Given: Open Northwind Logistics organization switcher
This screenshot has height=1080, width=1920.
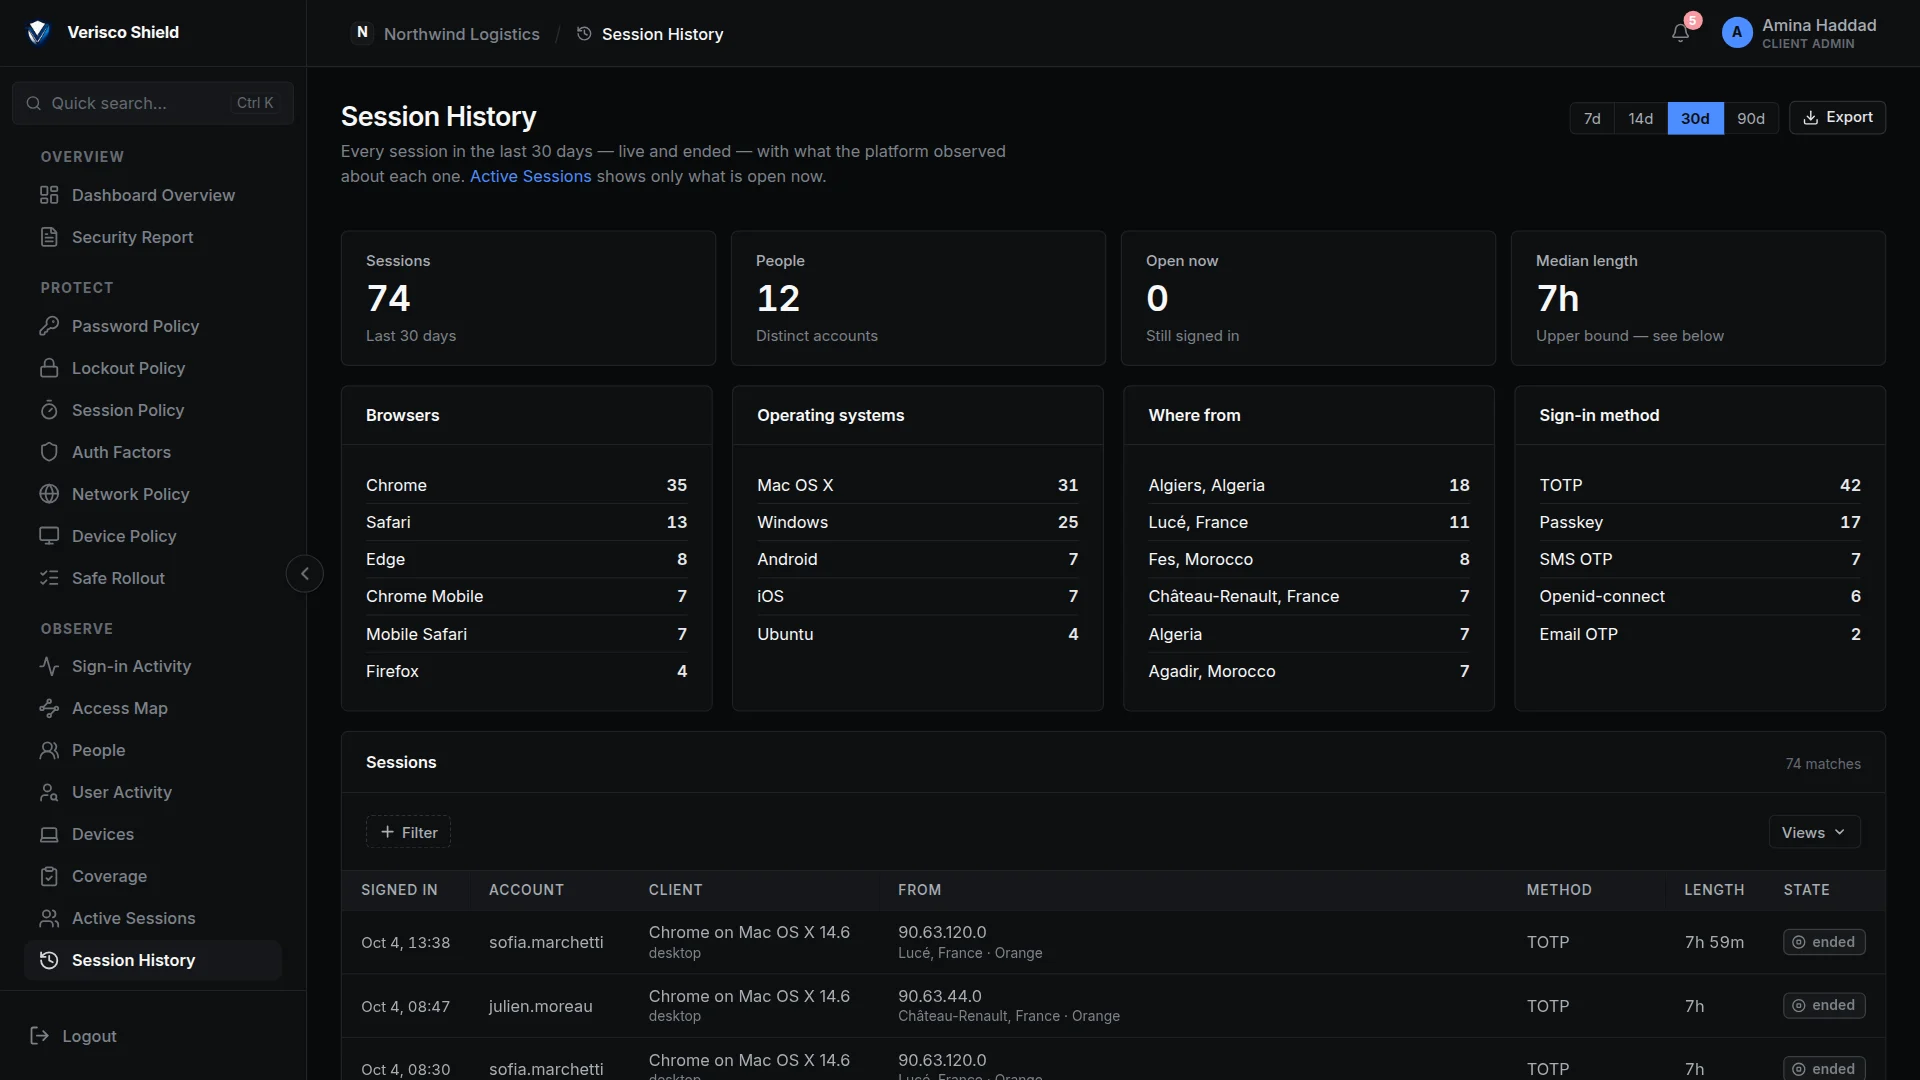Looking at the screenshot, I should (x=446, y=34).
